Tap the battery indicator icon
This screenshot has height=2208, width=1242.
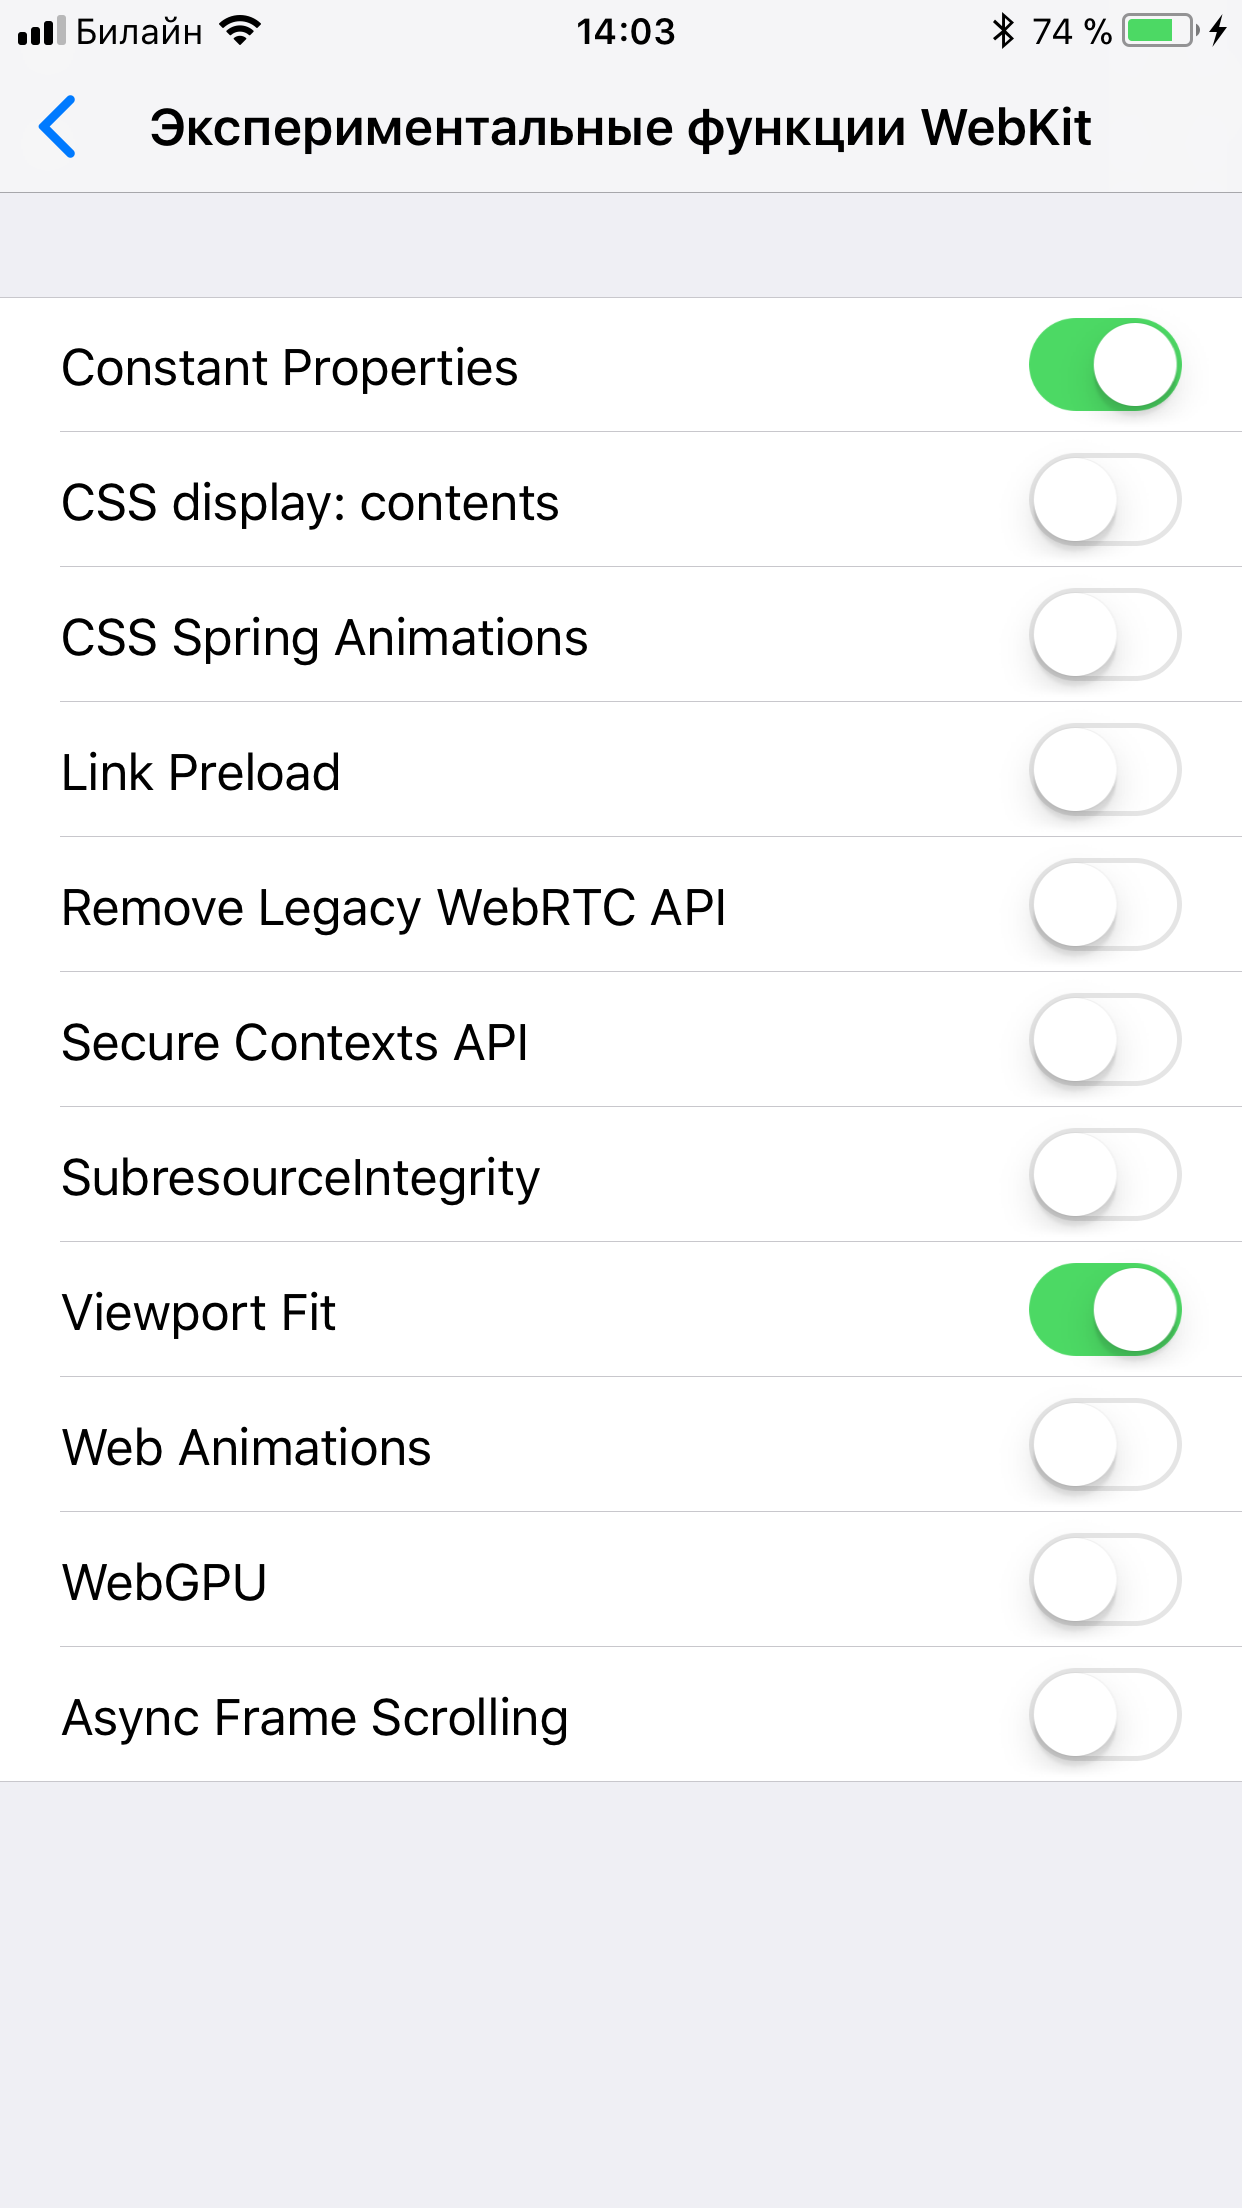coord(1160,31)
